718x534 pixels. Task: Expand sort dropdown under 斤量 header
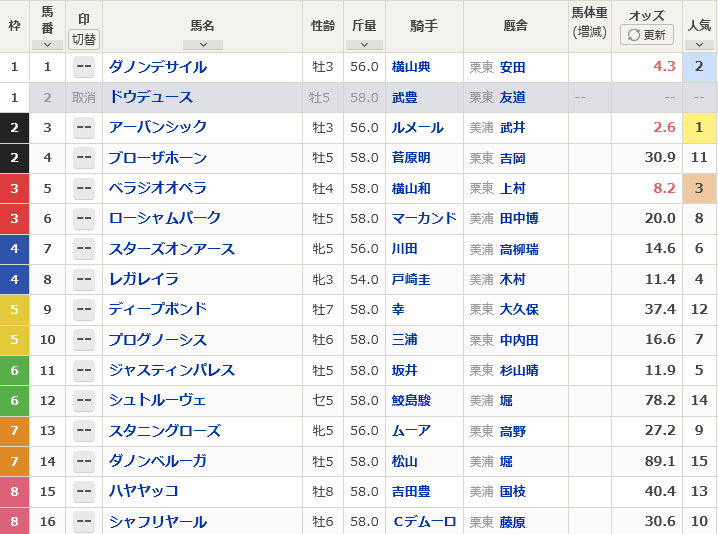coord(364,44)
